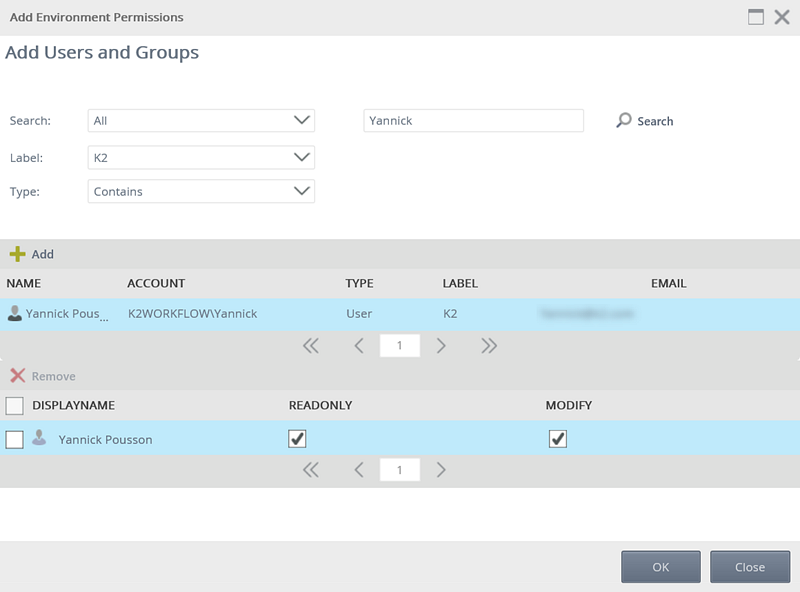
Task: Go to first page of search results
Action: (x=310, y=346)
